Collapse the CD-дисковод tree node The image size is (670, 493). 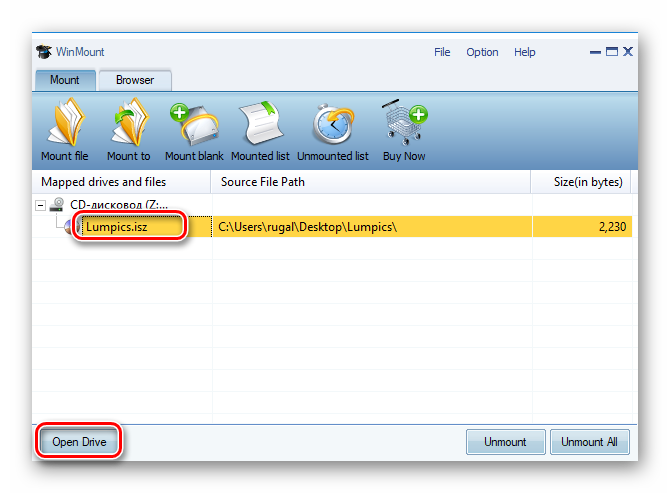(x=40, y=205)
